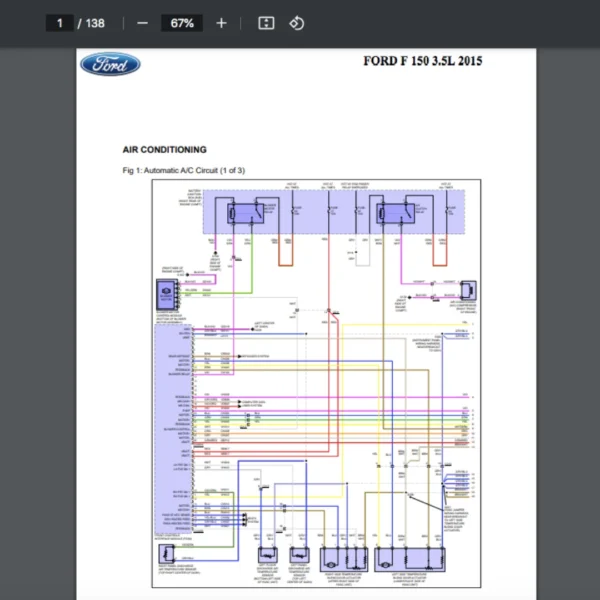Click the total page count 138
Screen dimensions: 600x600
(95, 23)
